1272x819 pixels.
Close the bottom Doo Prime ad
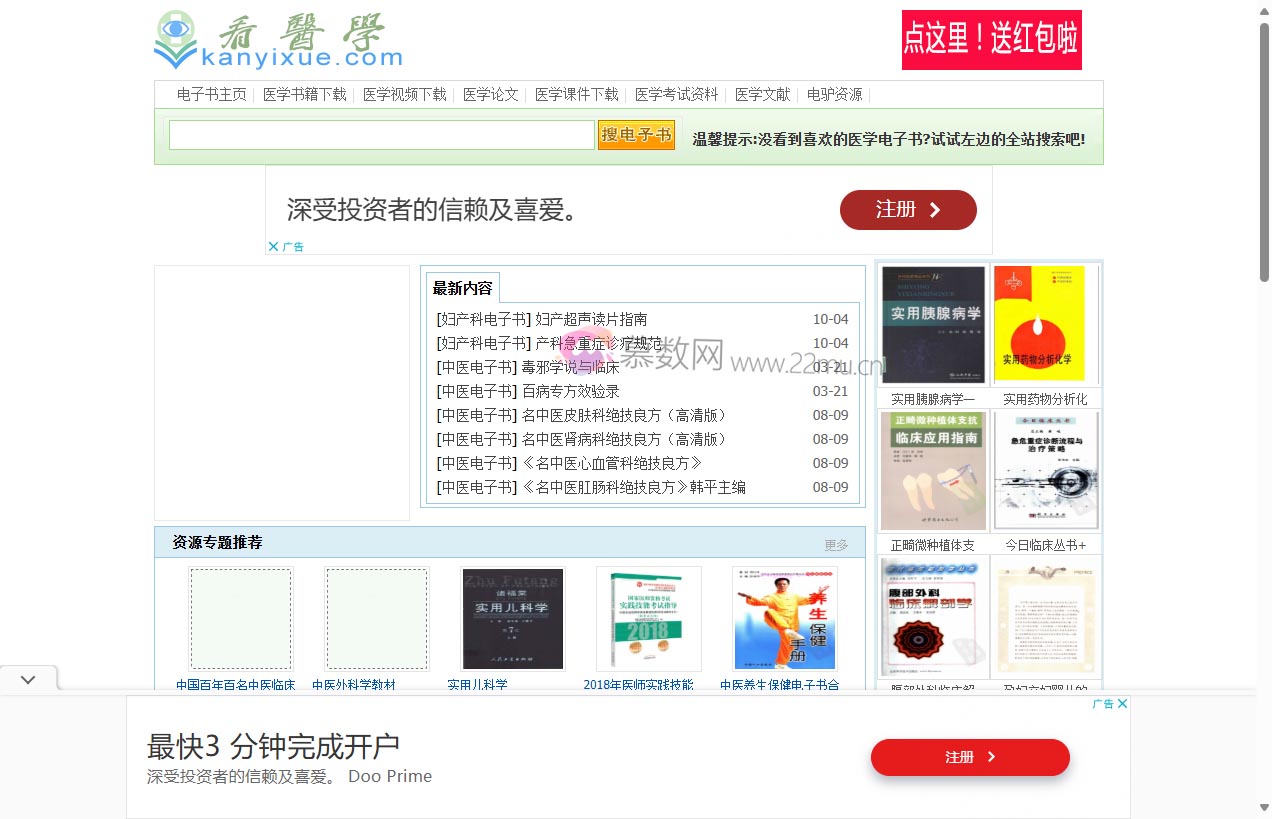coord(1122,704)
